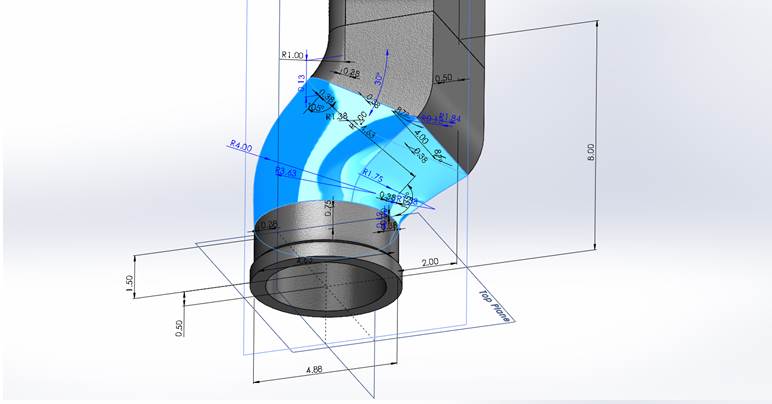Click the 4.00 sketch dimension
This screenshot has height=404, width=772.
tap(421, 136)
